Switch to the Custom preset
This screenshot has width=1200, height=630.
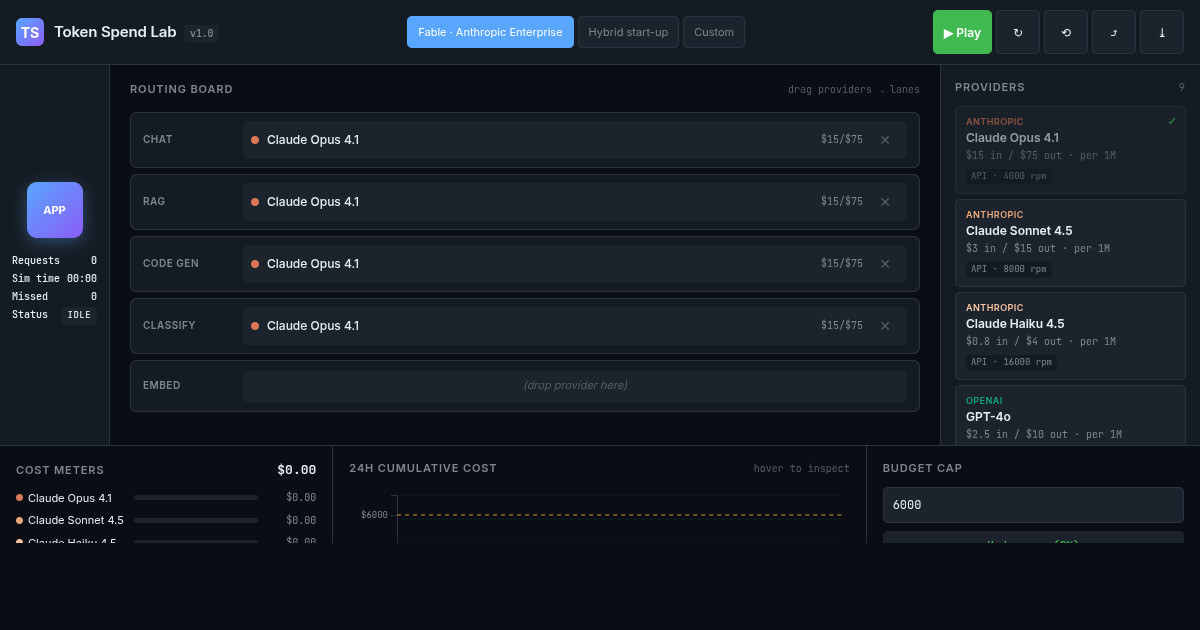tap(714, 32)
